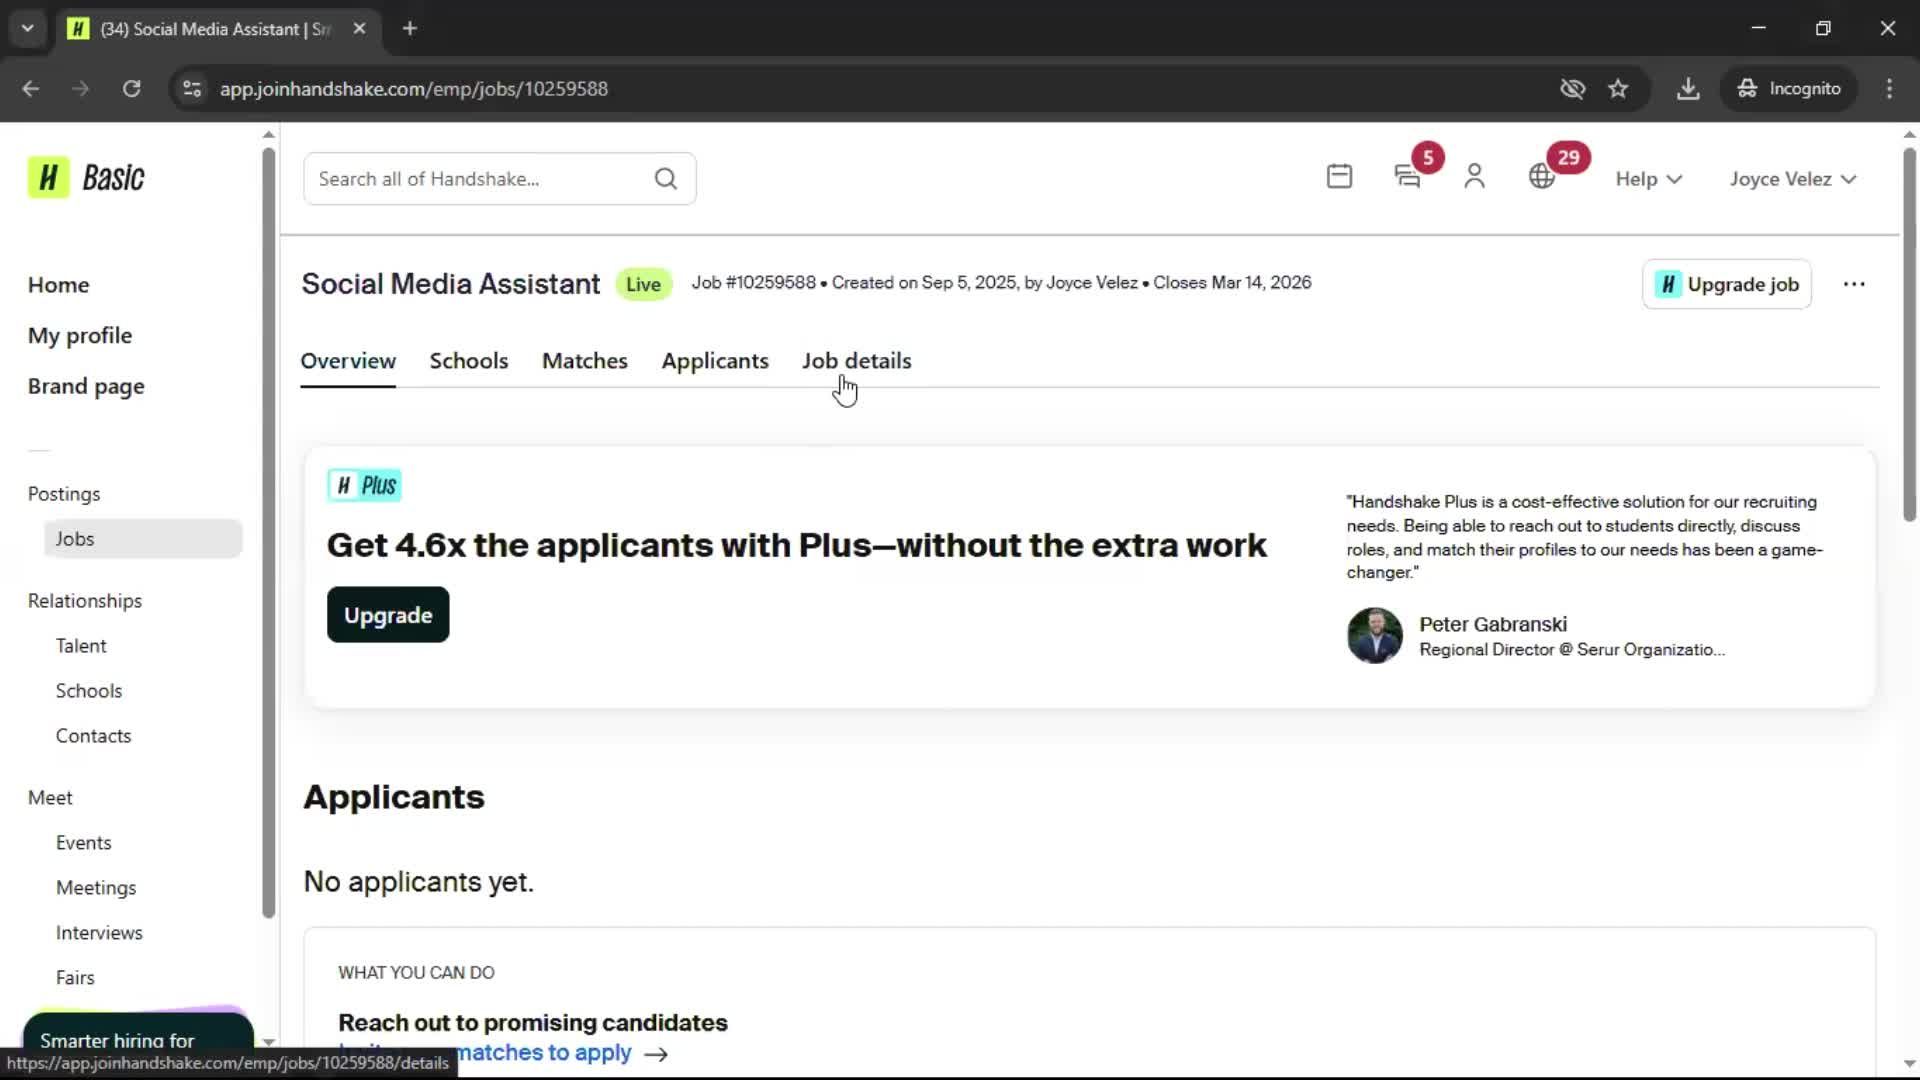Switch to the Matches tab
The width and height of the screenshot is (1920, 1080).
585,360
